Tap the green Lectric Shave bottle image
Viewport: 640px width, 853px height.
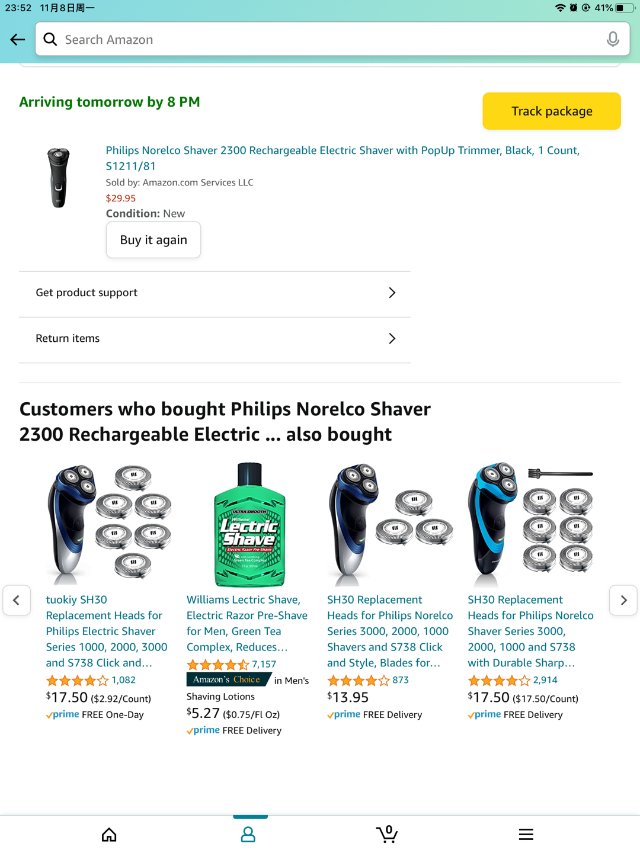[x=249, y=524]
